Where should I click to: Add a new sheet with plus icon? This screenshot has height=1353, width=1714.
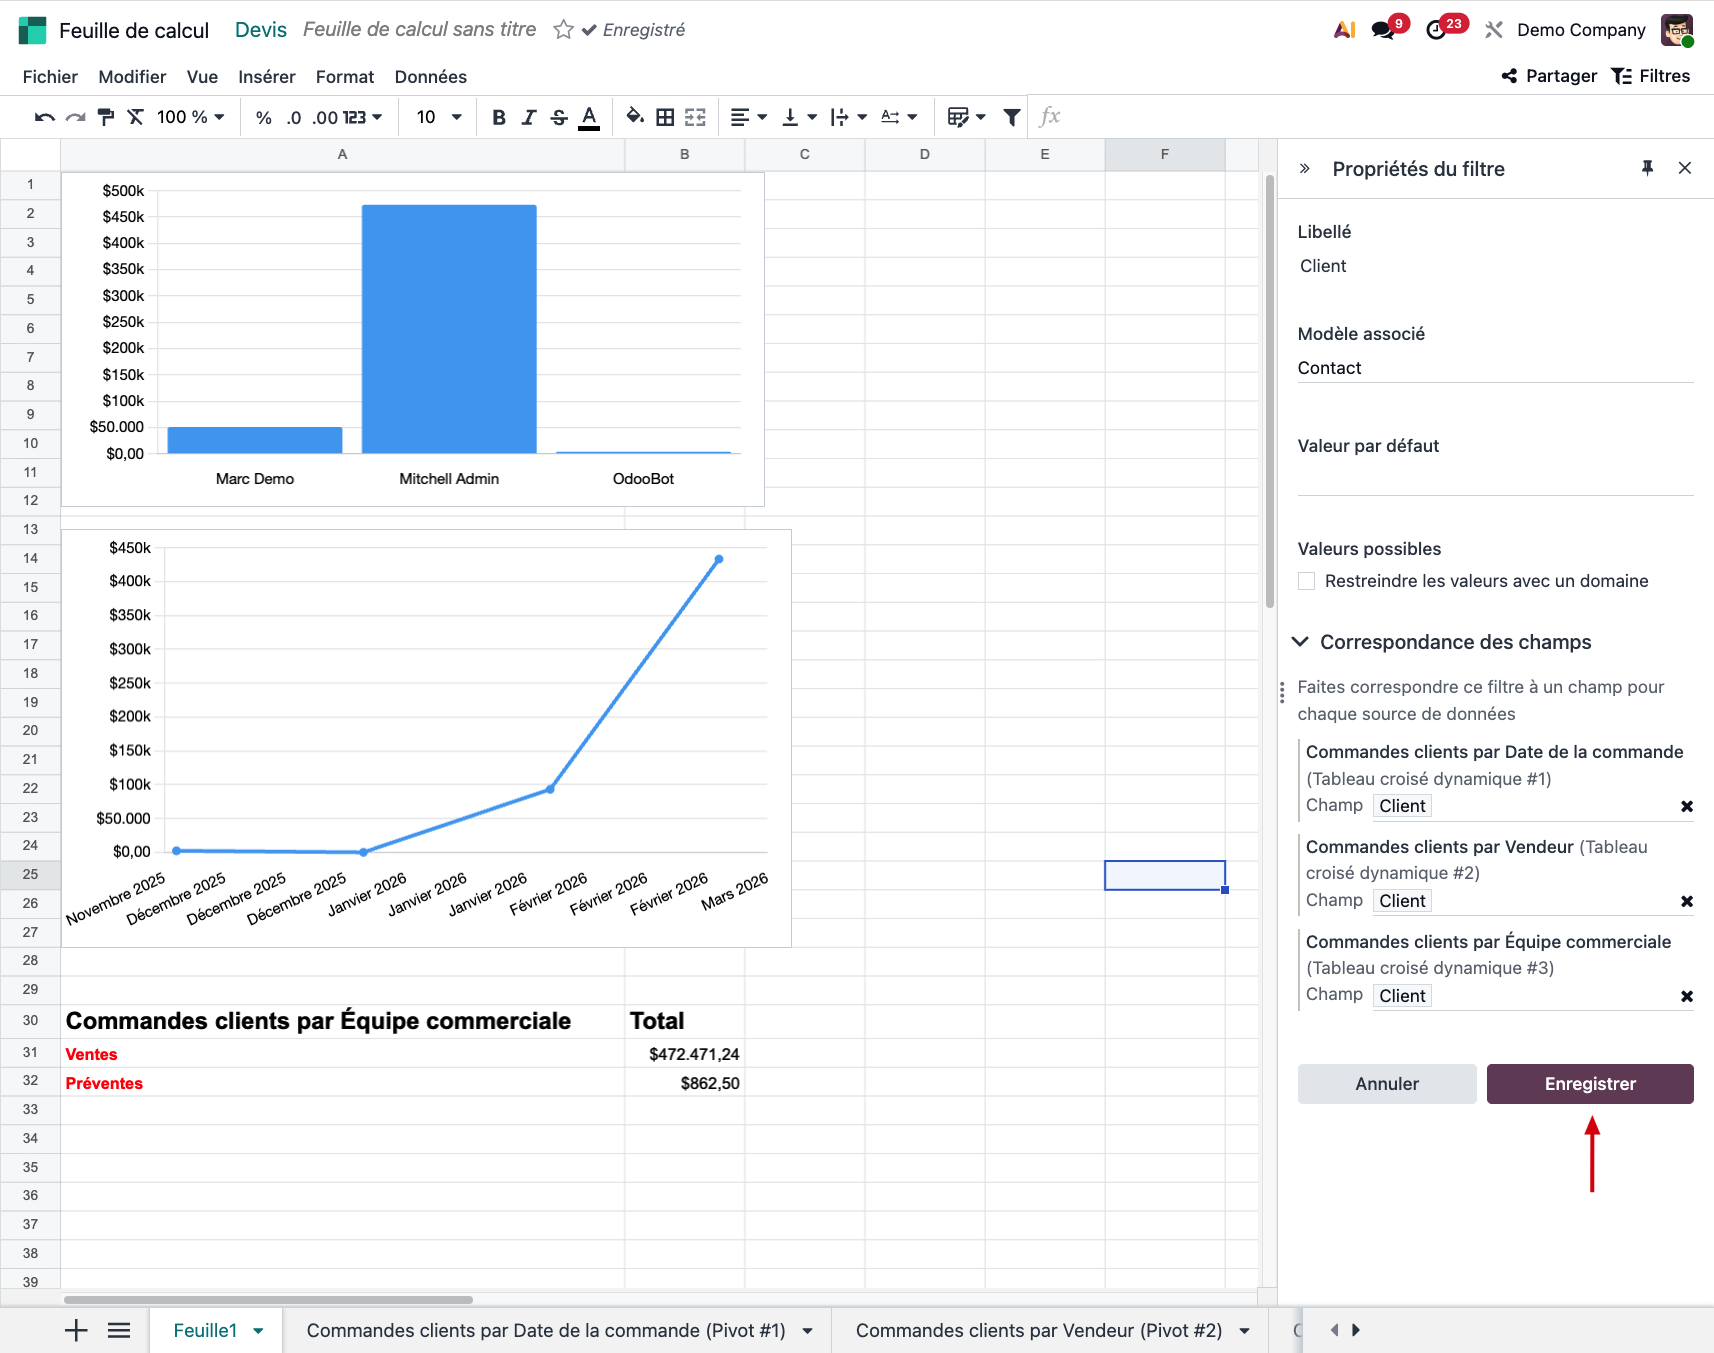coord(76,1330)
